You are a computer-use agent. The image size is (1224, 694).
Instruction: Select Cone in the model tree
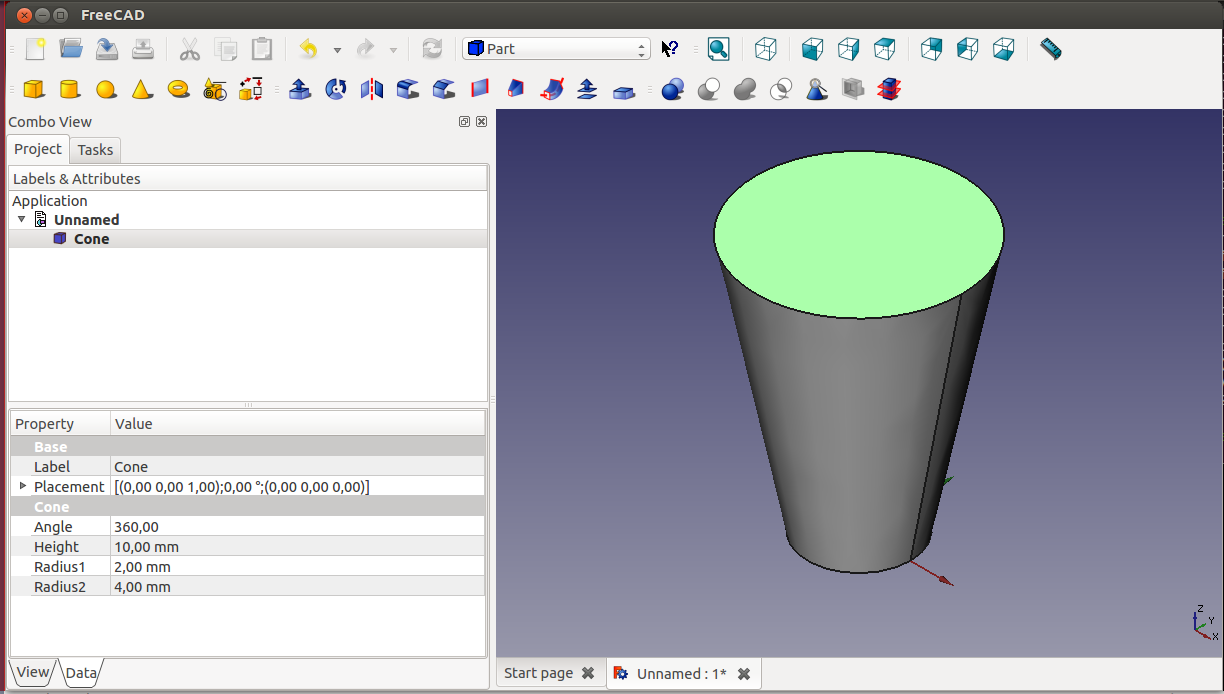tap(91, 239)
